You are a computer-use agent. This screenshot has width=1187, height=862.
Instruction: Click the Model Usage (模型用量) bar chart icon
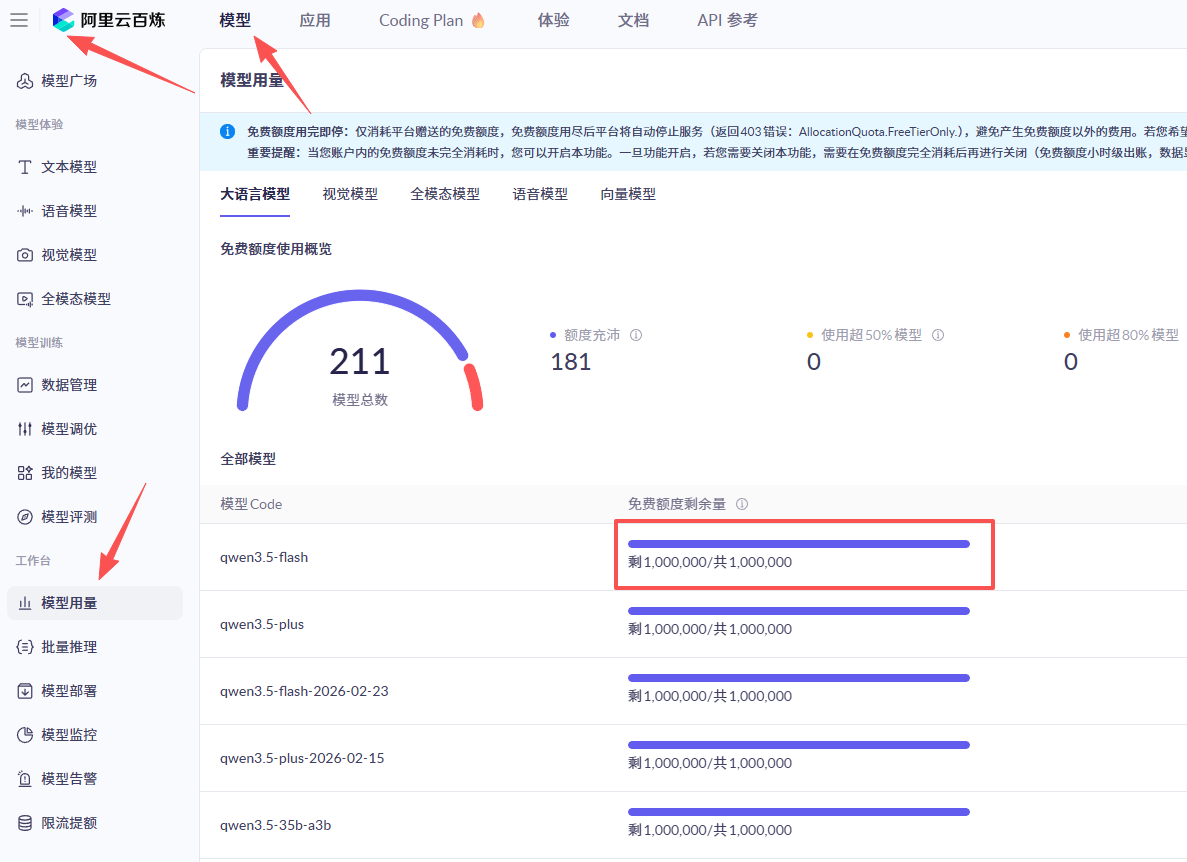point(25,603)
